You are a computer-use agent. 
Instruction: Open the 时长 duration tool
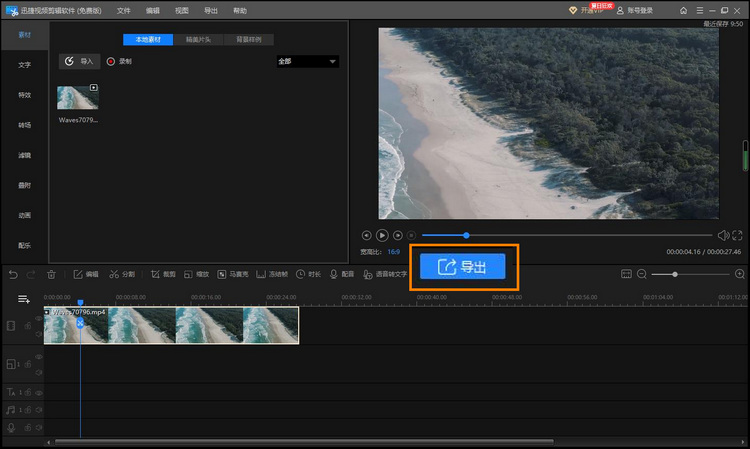[x=308, y=274]
